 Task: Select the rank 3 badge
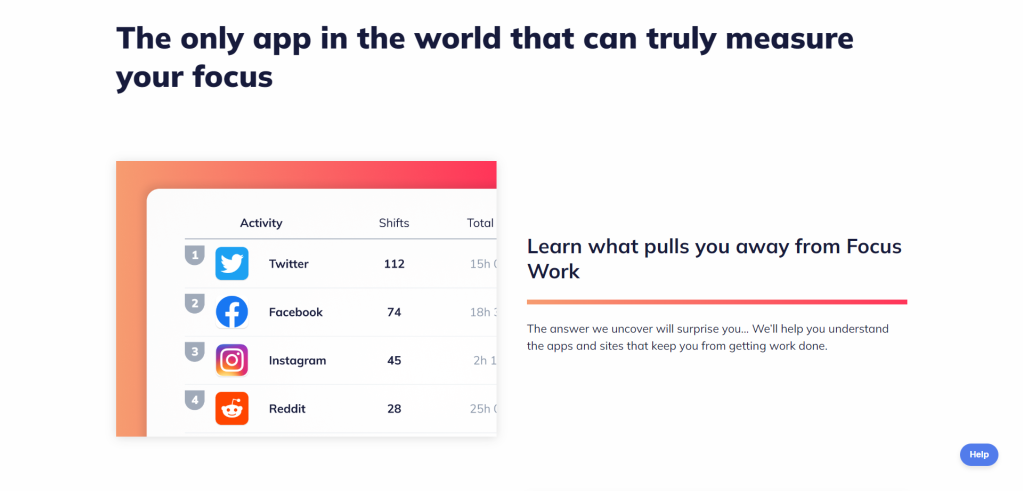(195, 352)
